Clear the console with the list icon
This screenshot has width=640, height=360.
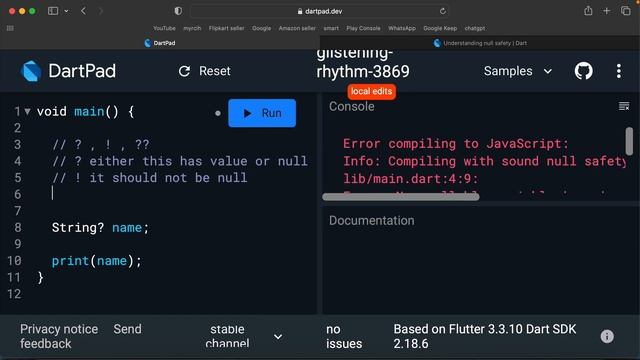point(624,107)
